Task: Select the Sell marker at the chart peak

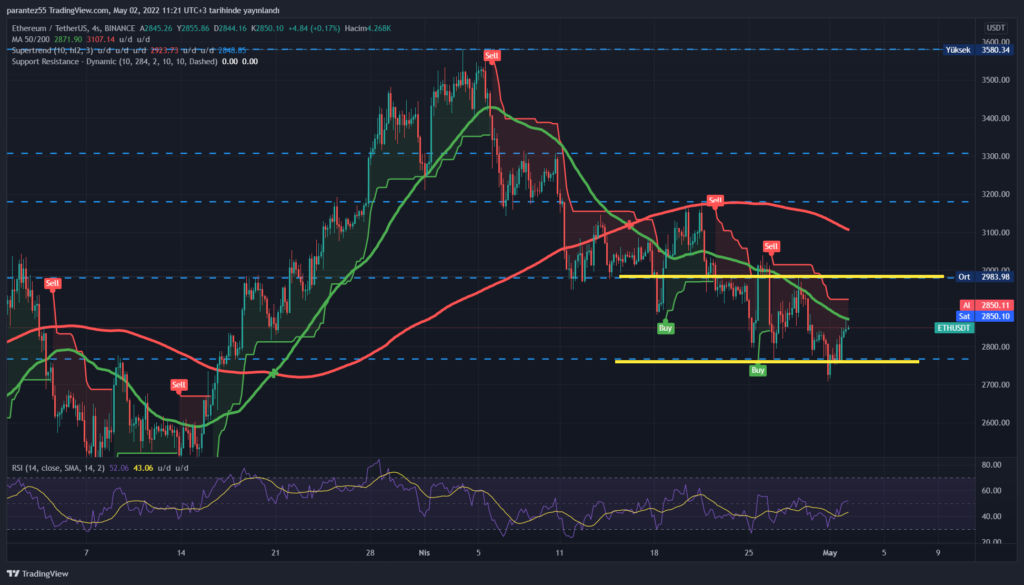Action: point(491,56)
